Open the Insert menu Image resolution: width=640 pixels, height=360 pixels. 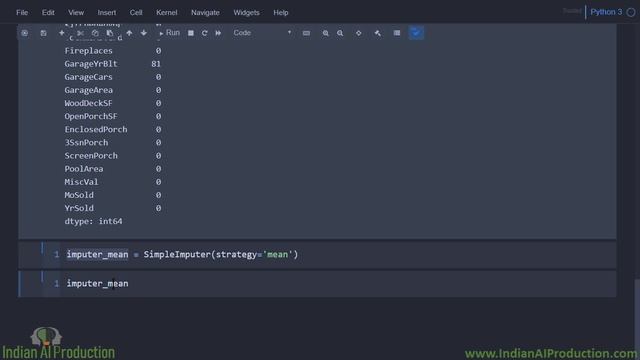(x=107, y=13)
